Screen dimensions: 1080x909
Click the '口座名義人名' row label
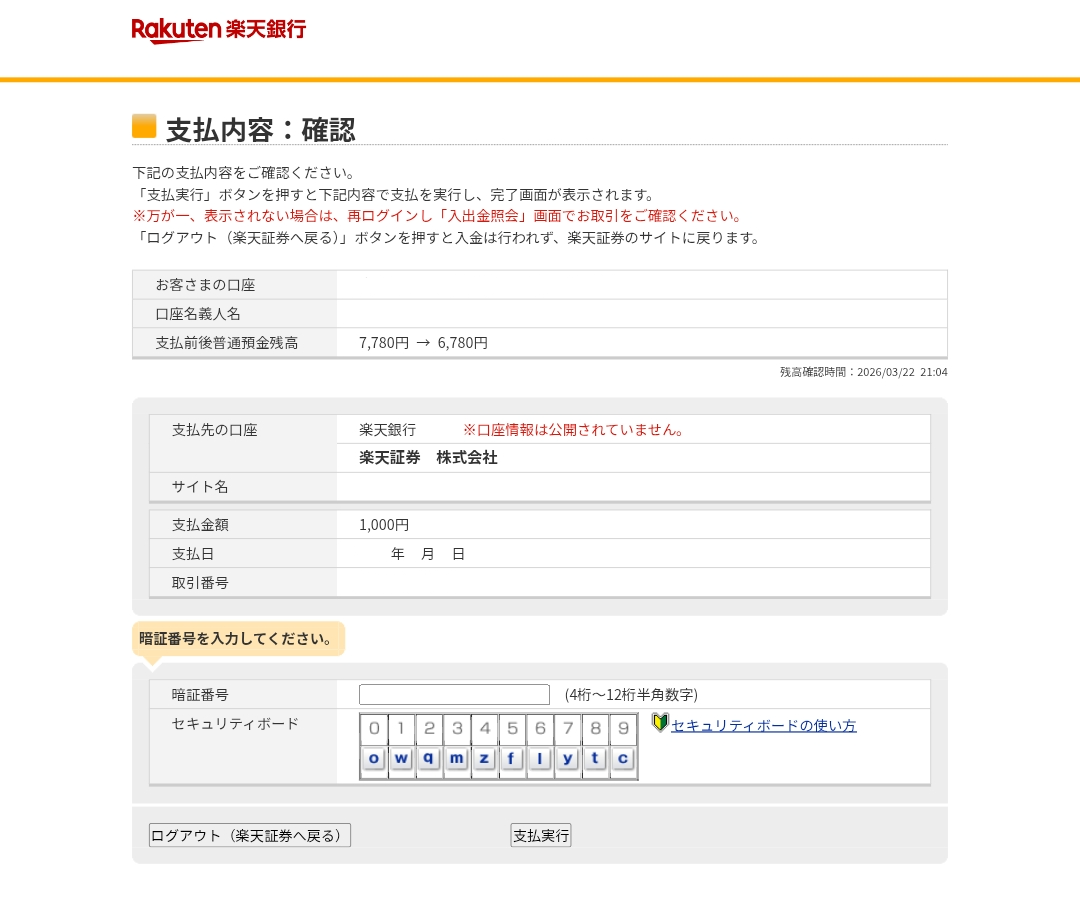pos(198,314)
